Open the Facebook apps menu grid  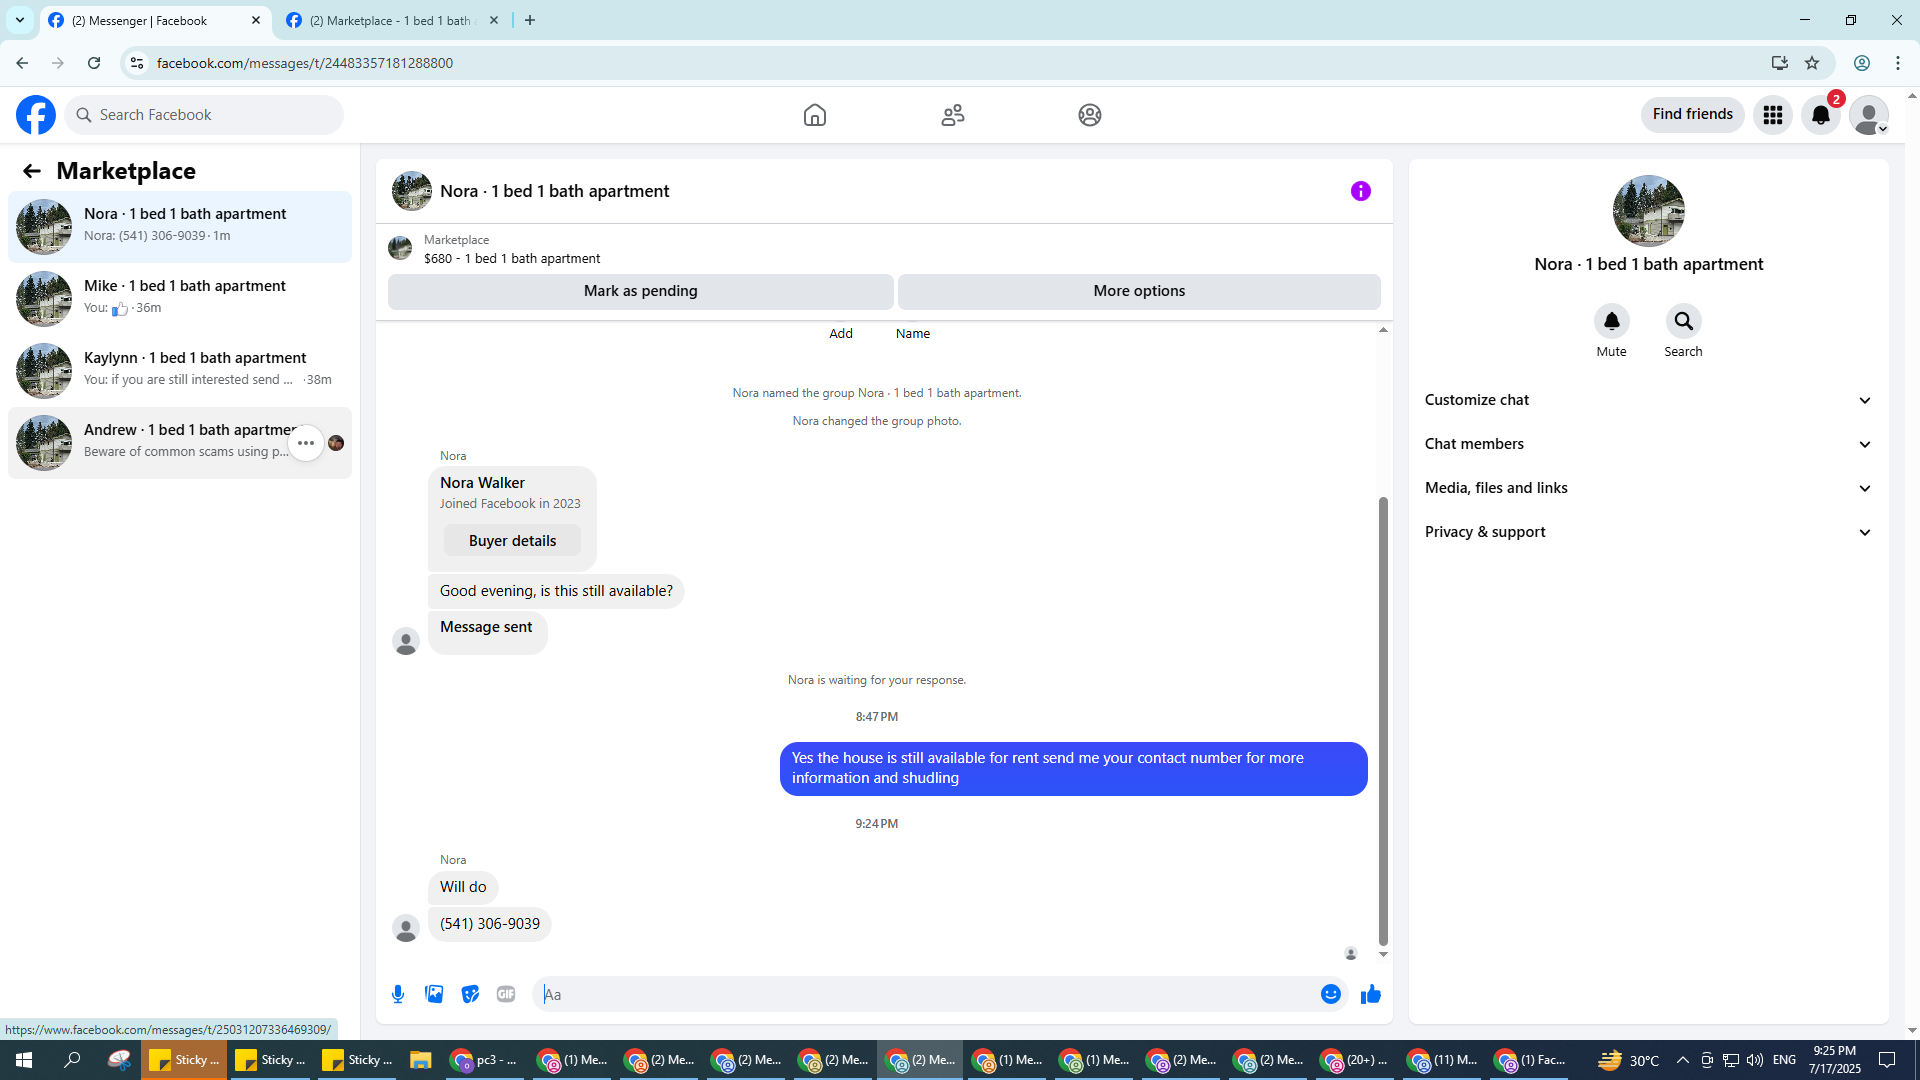(1773, 115)
